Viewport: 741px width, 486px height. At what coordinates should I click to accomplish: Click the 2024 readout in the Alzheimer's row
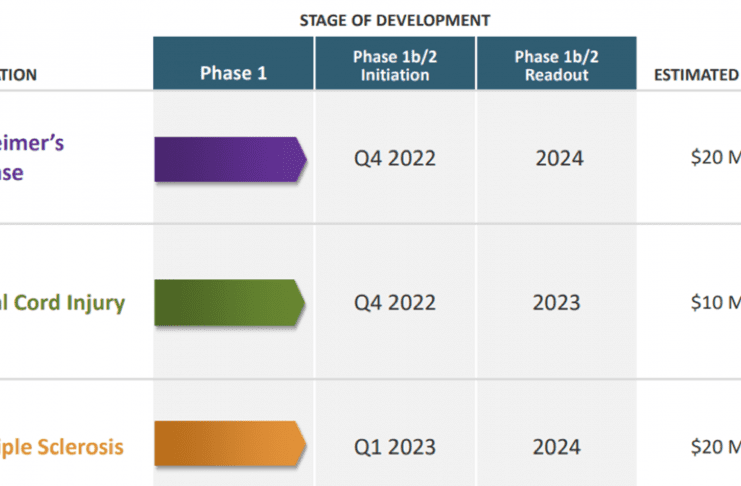558,159
